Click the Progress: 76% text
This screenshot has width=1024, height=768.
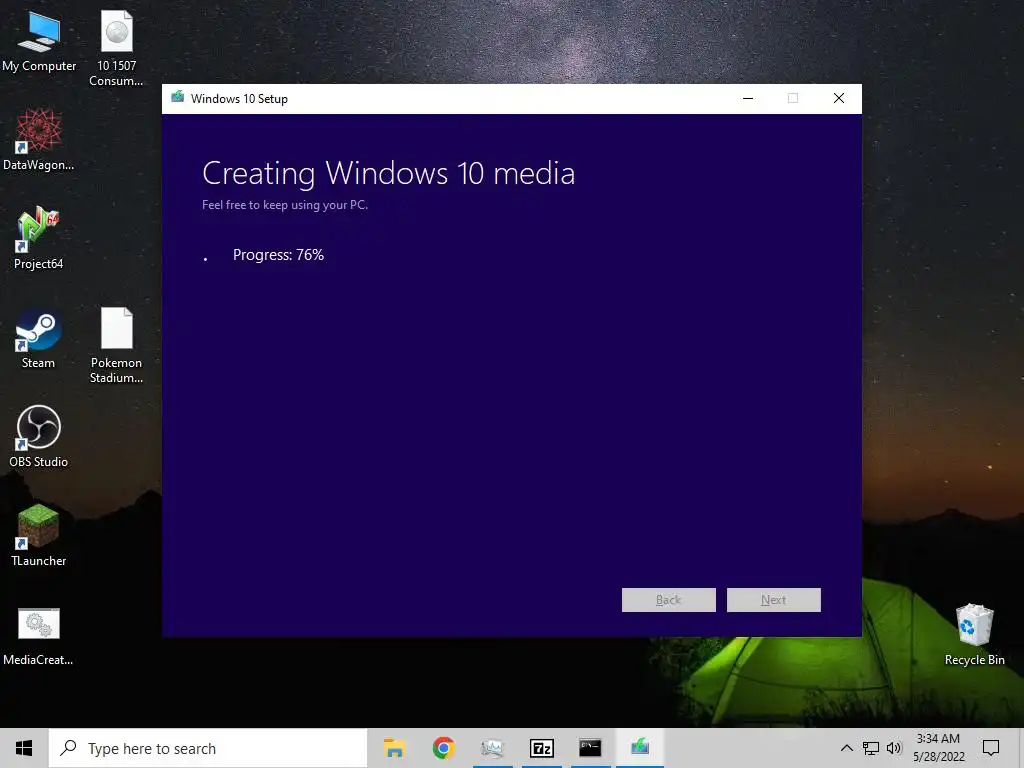click(278, 255)
